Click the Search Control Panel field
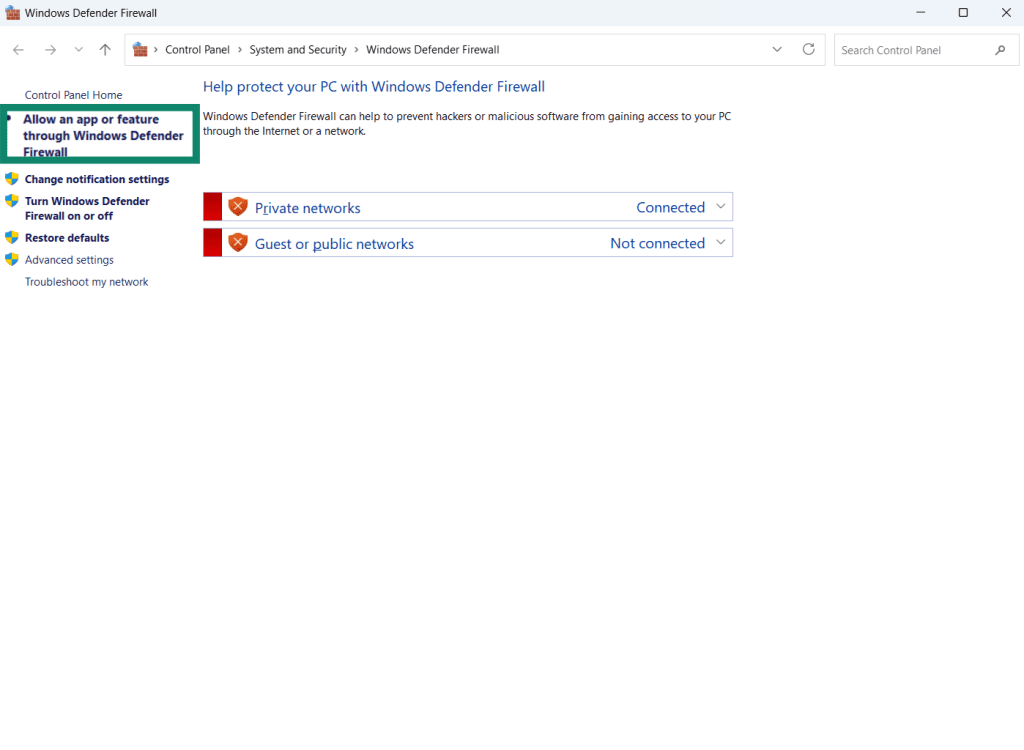The height and width of the screenshot is (750, 1024). coord(926,50)
